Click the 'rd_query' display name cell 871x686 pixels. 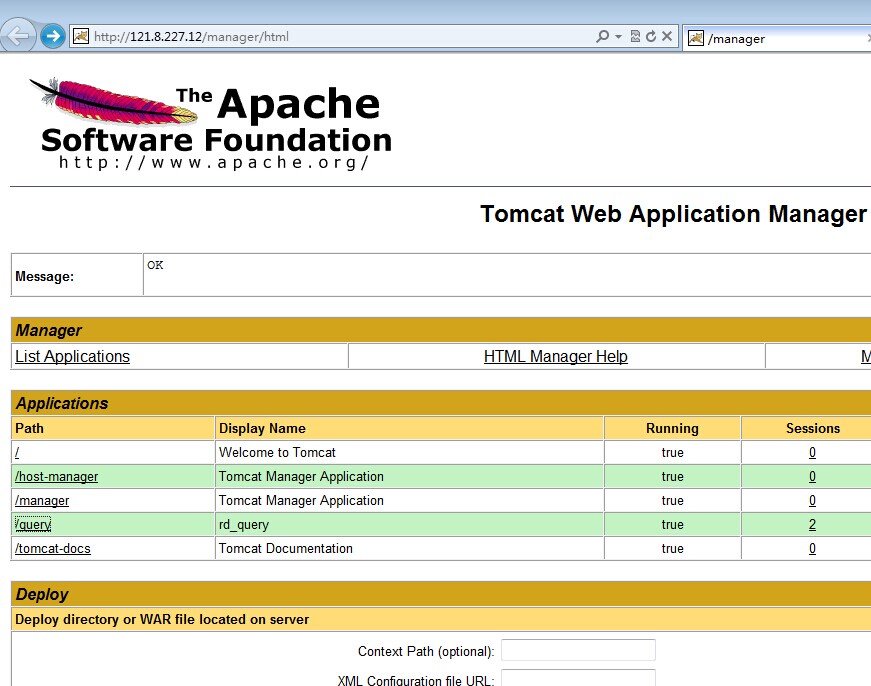409,524
